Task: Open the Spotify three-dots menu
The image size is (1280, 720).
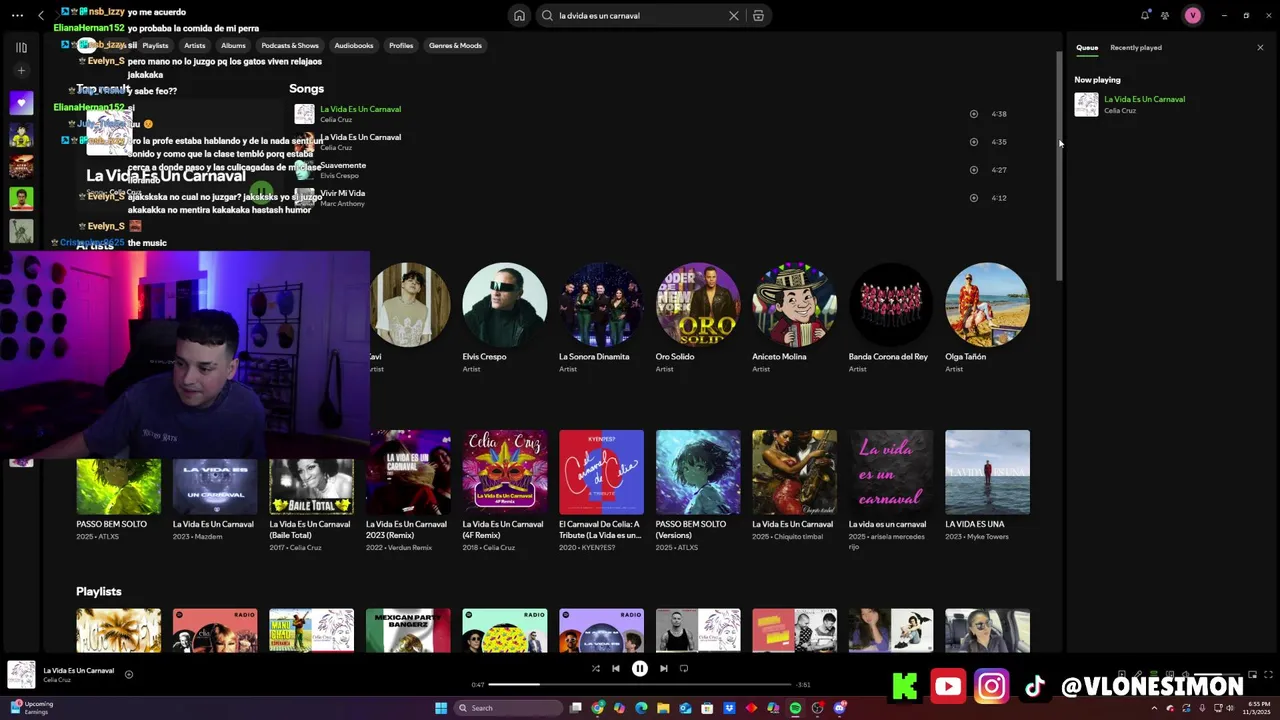Action: click(x=17, y=16)
